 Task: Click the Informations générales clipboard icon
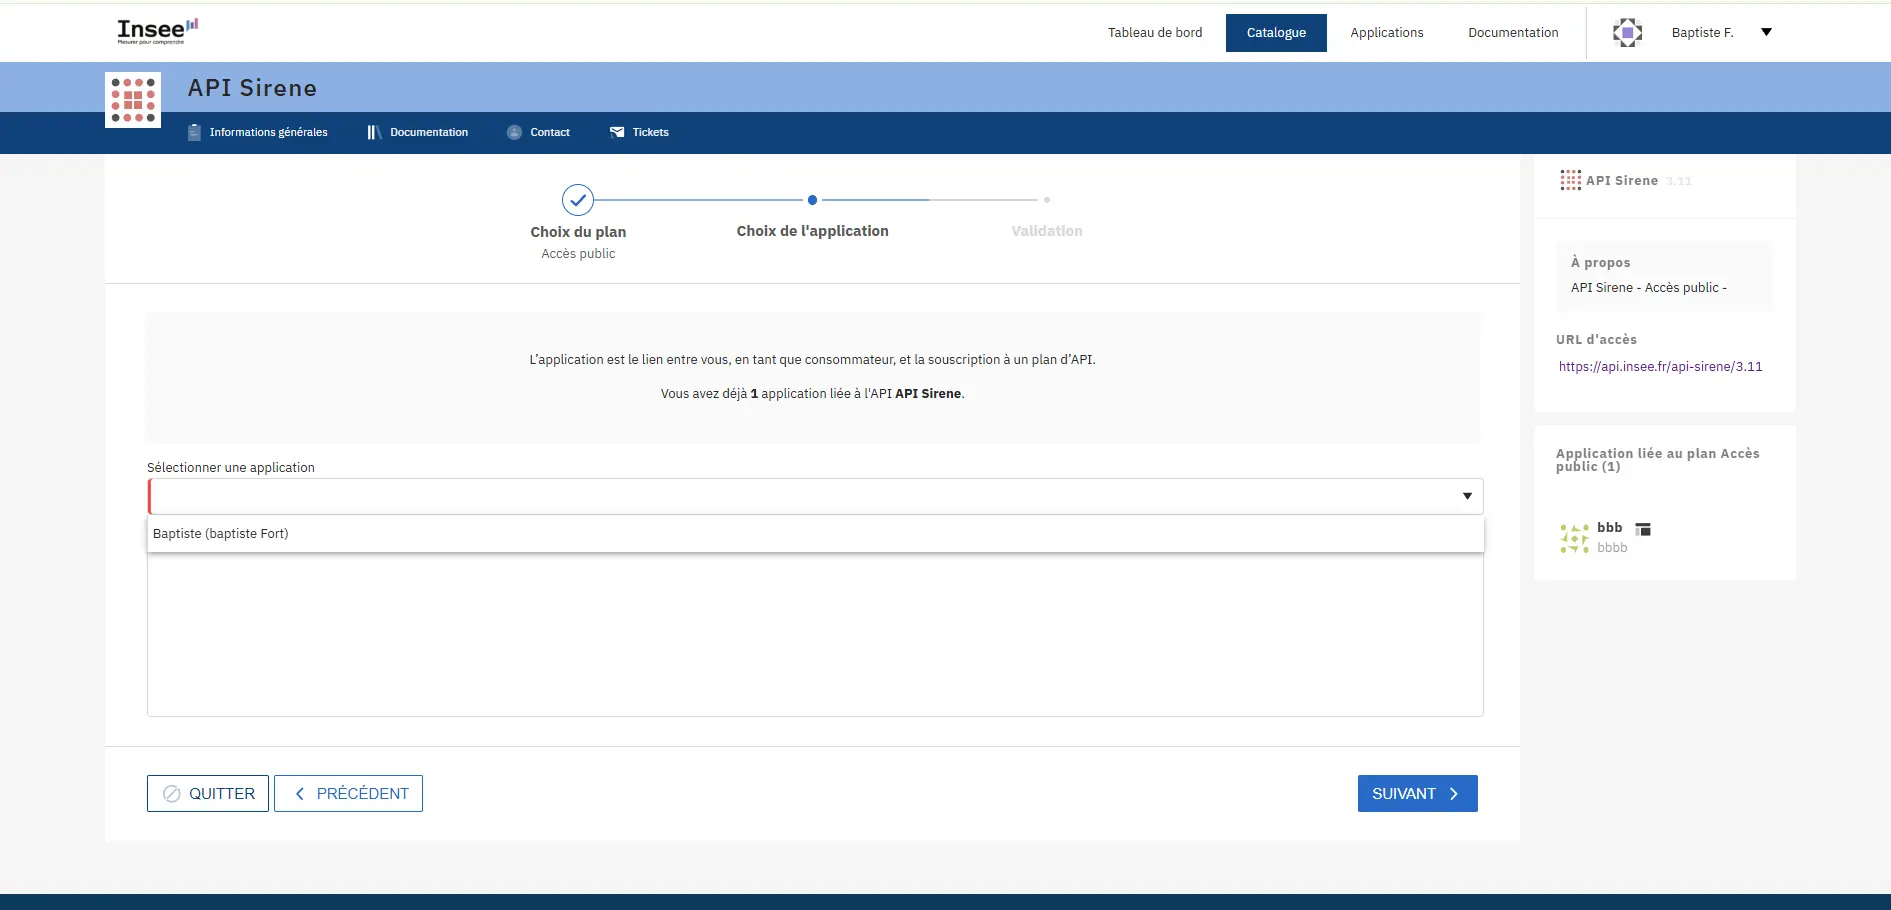(x=194, y=132)
